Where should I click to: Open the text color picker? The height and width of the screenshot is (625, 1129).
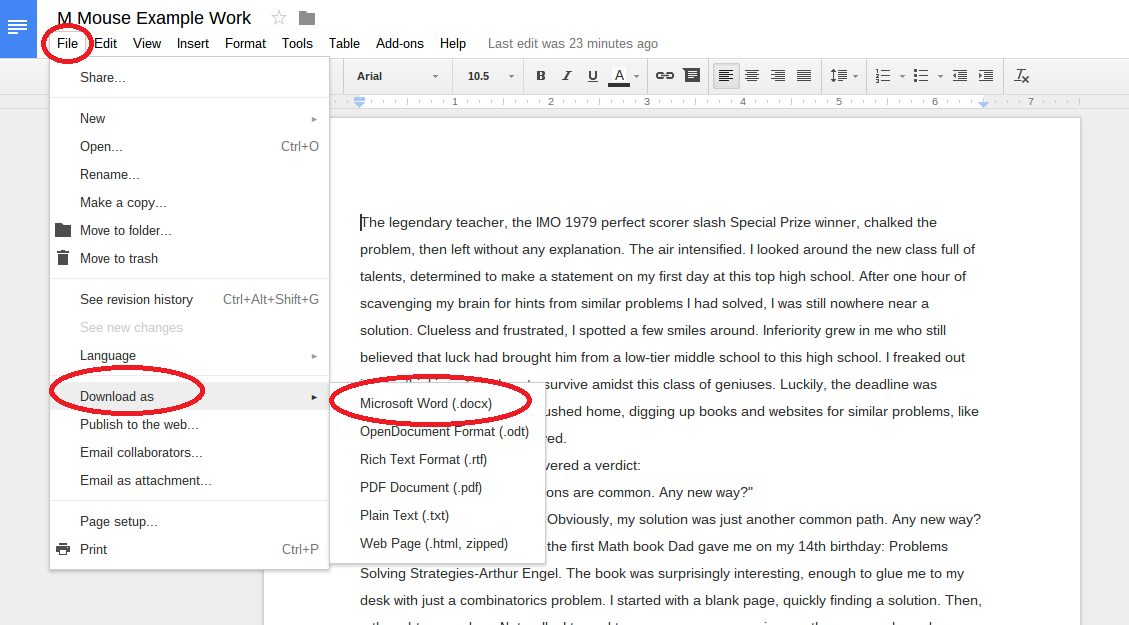pos(619,76)
